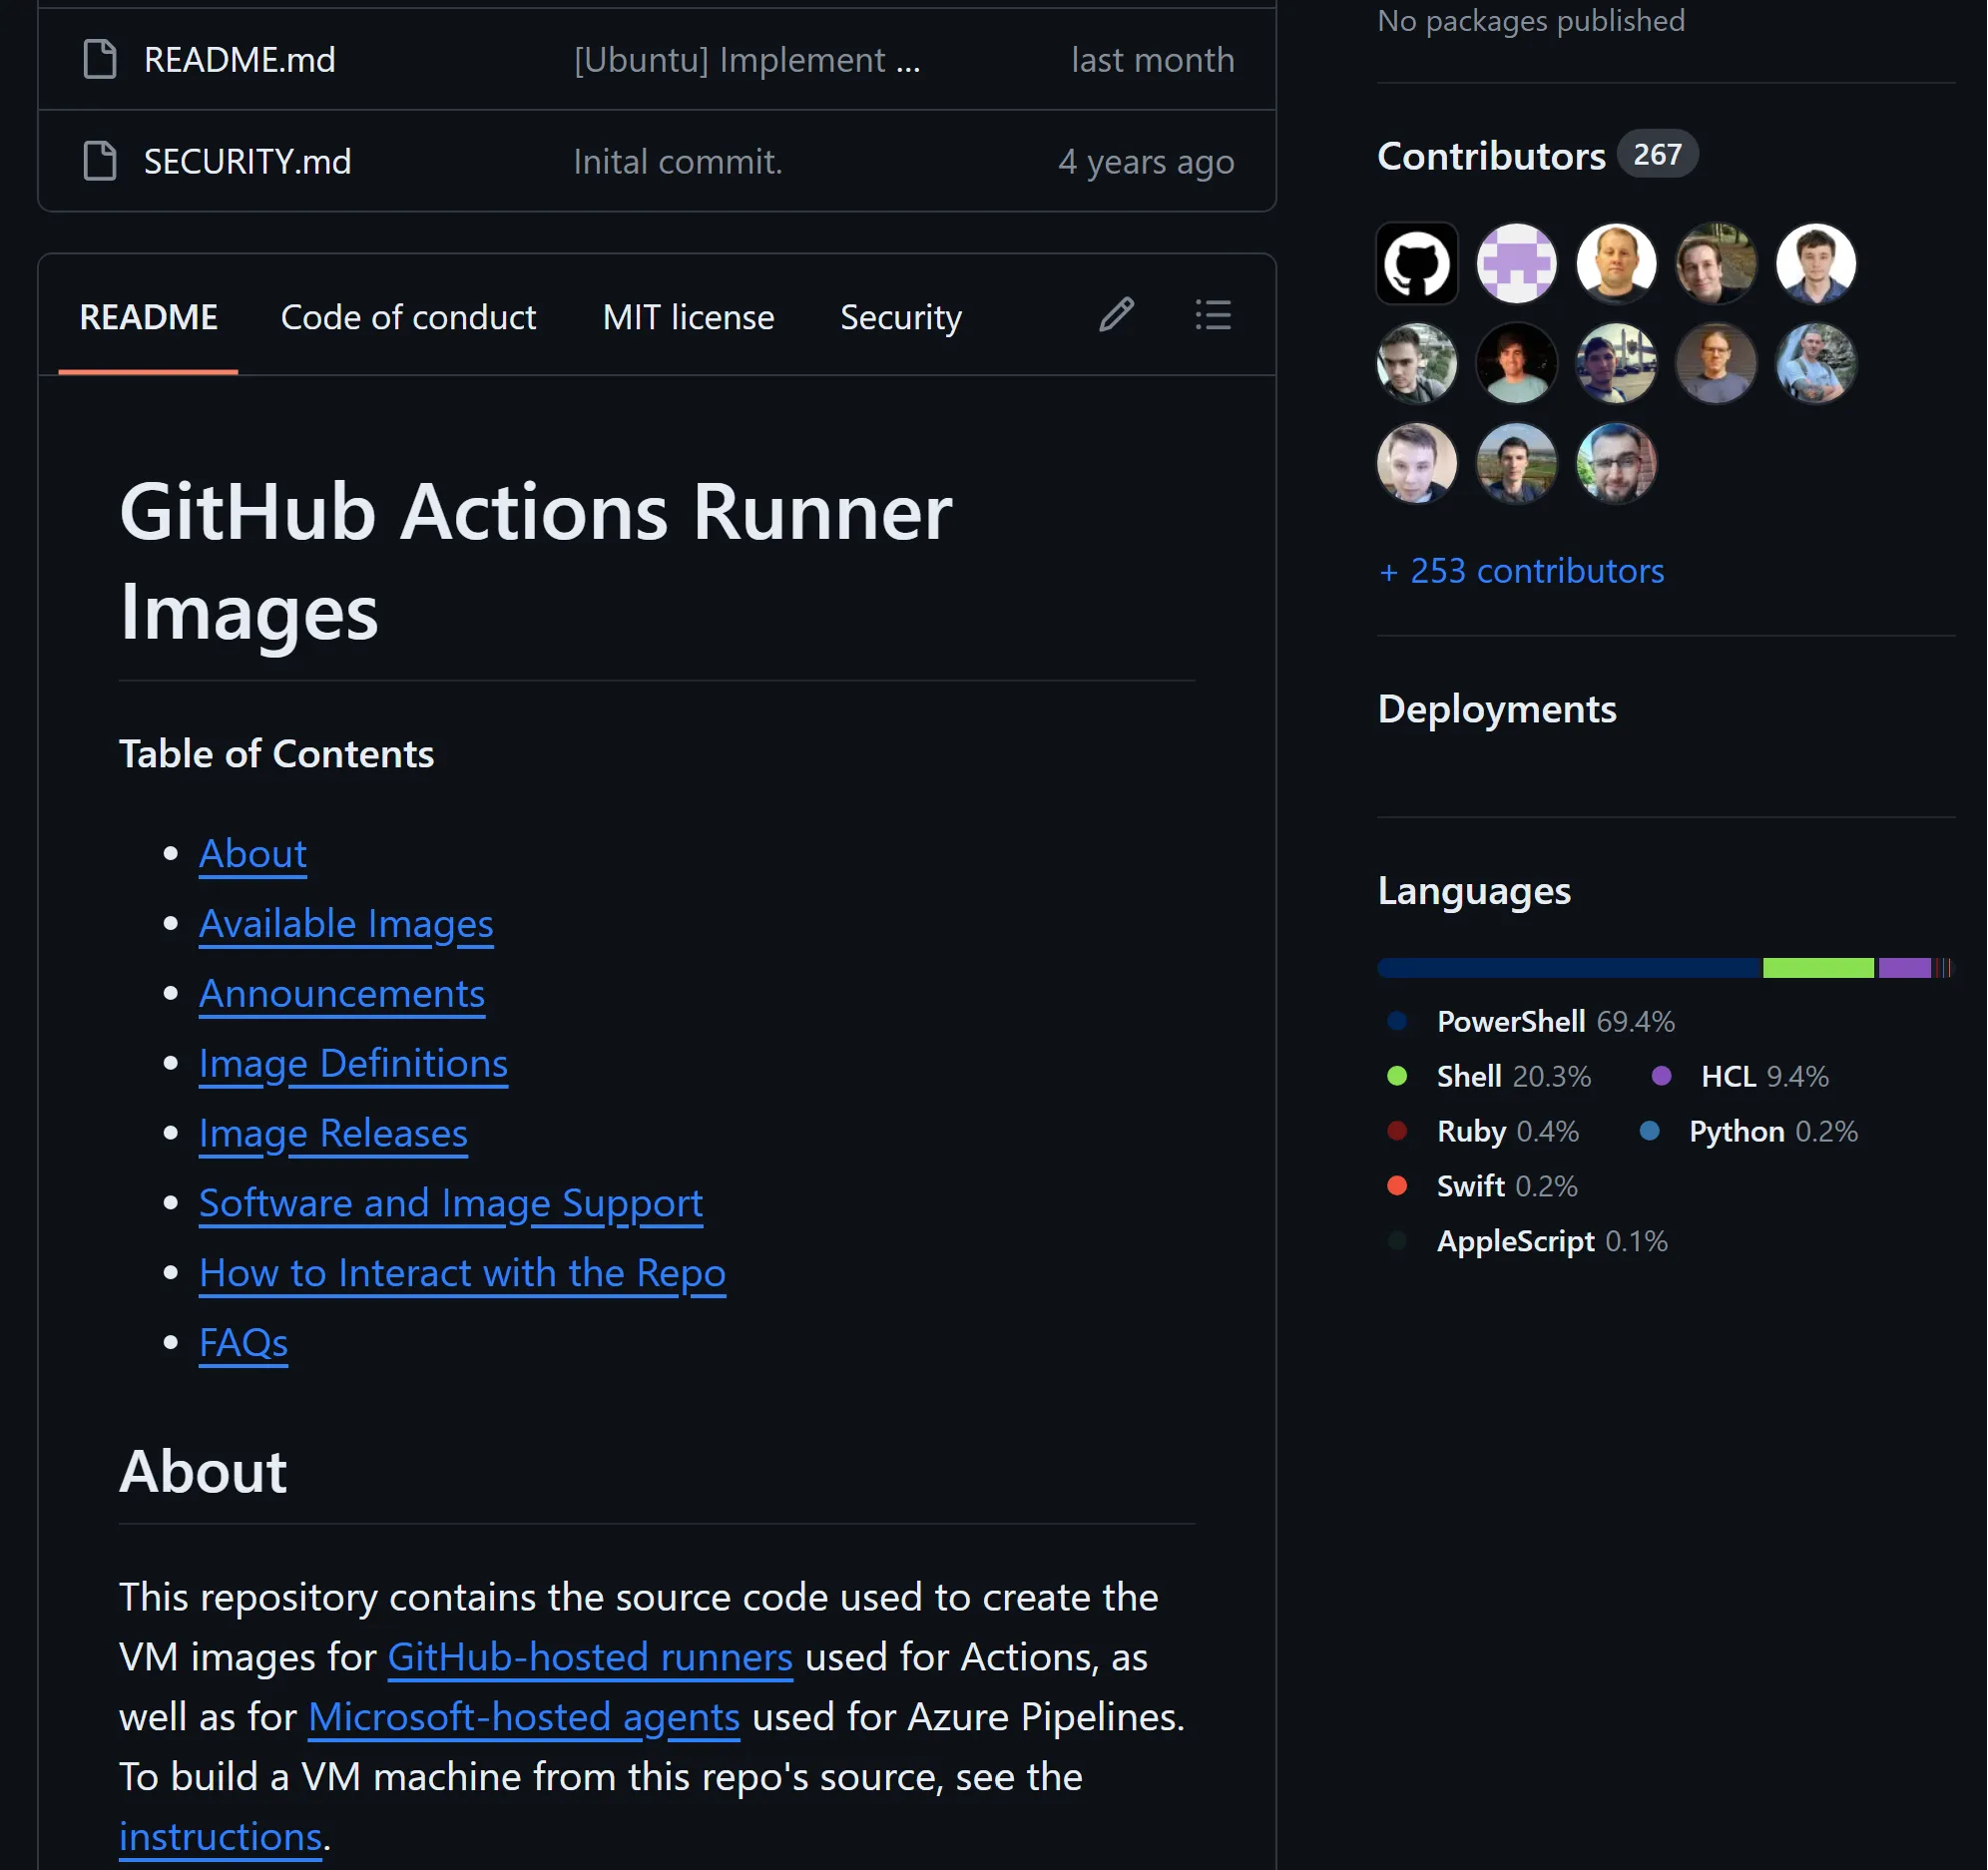This screenshot has height=1870, width=1988.
Task: Click the pencil edit README icon
Action: coord(1116,316)
